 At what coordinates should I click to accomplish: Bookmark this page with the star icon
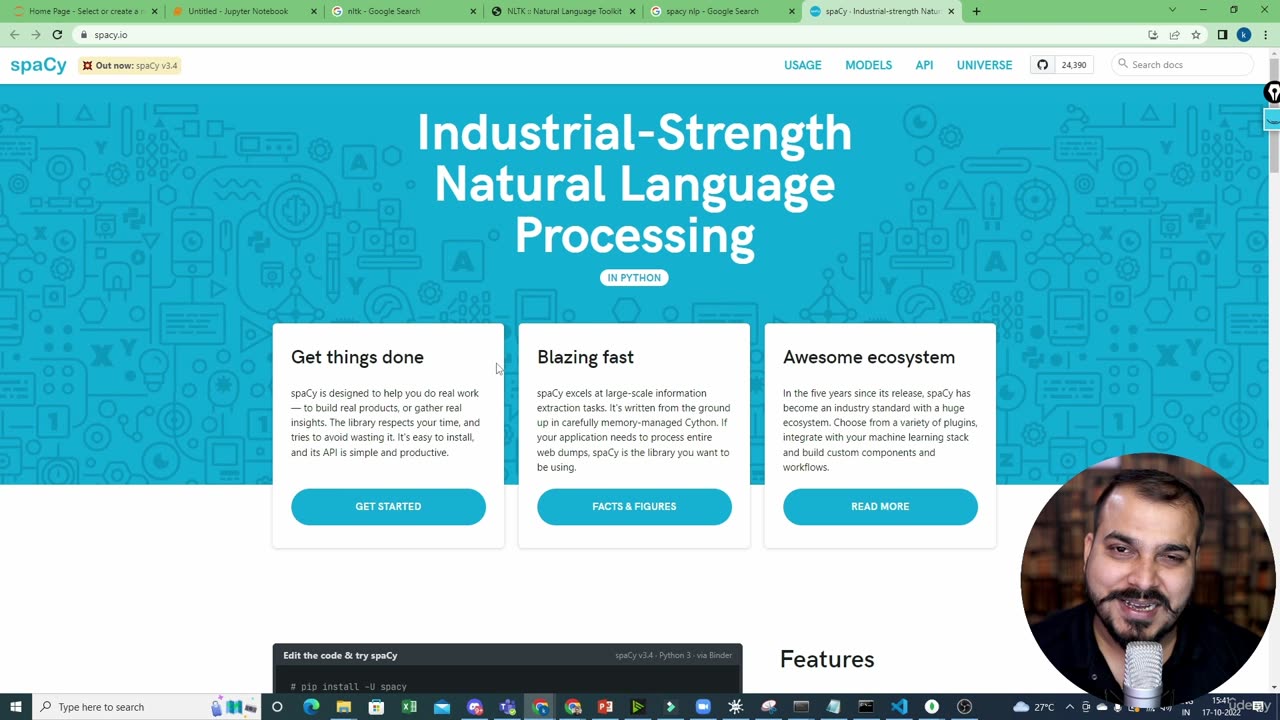[1195, 34]
